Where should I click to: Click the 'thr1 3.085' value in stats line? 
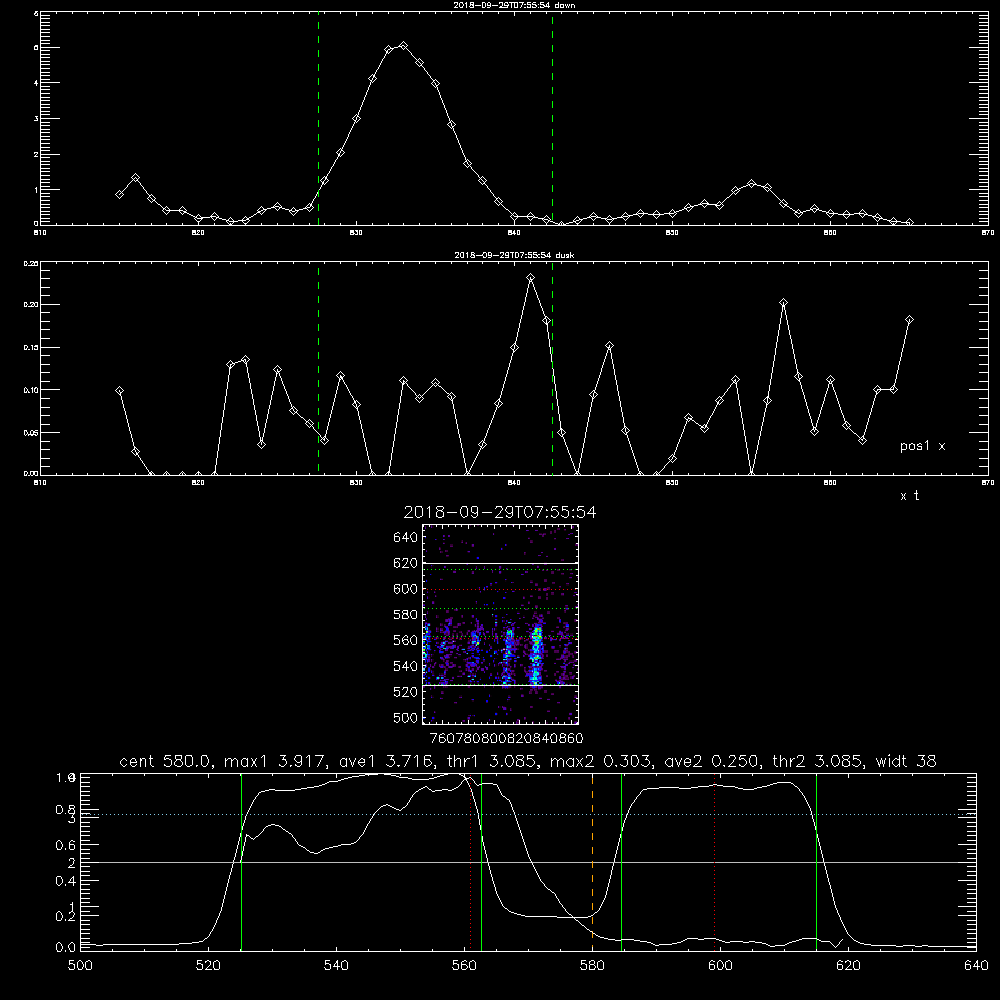point(491,761)
